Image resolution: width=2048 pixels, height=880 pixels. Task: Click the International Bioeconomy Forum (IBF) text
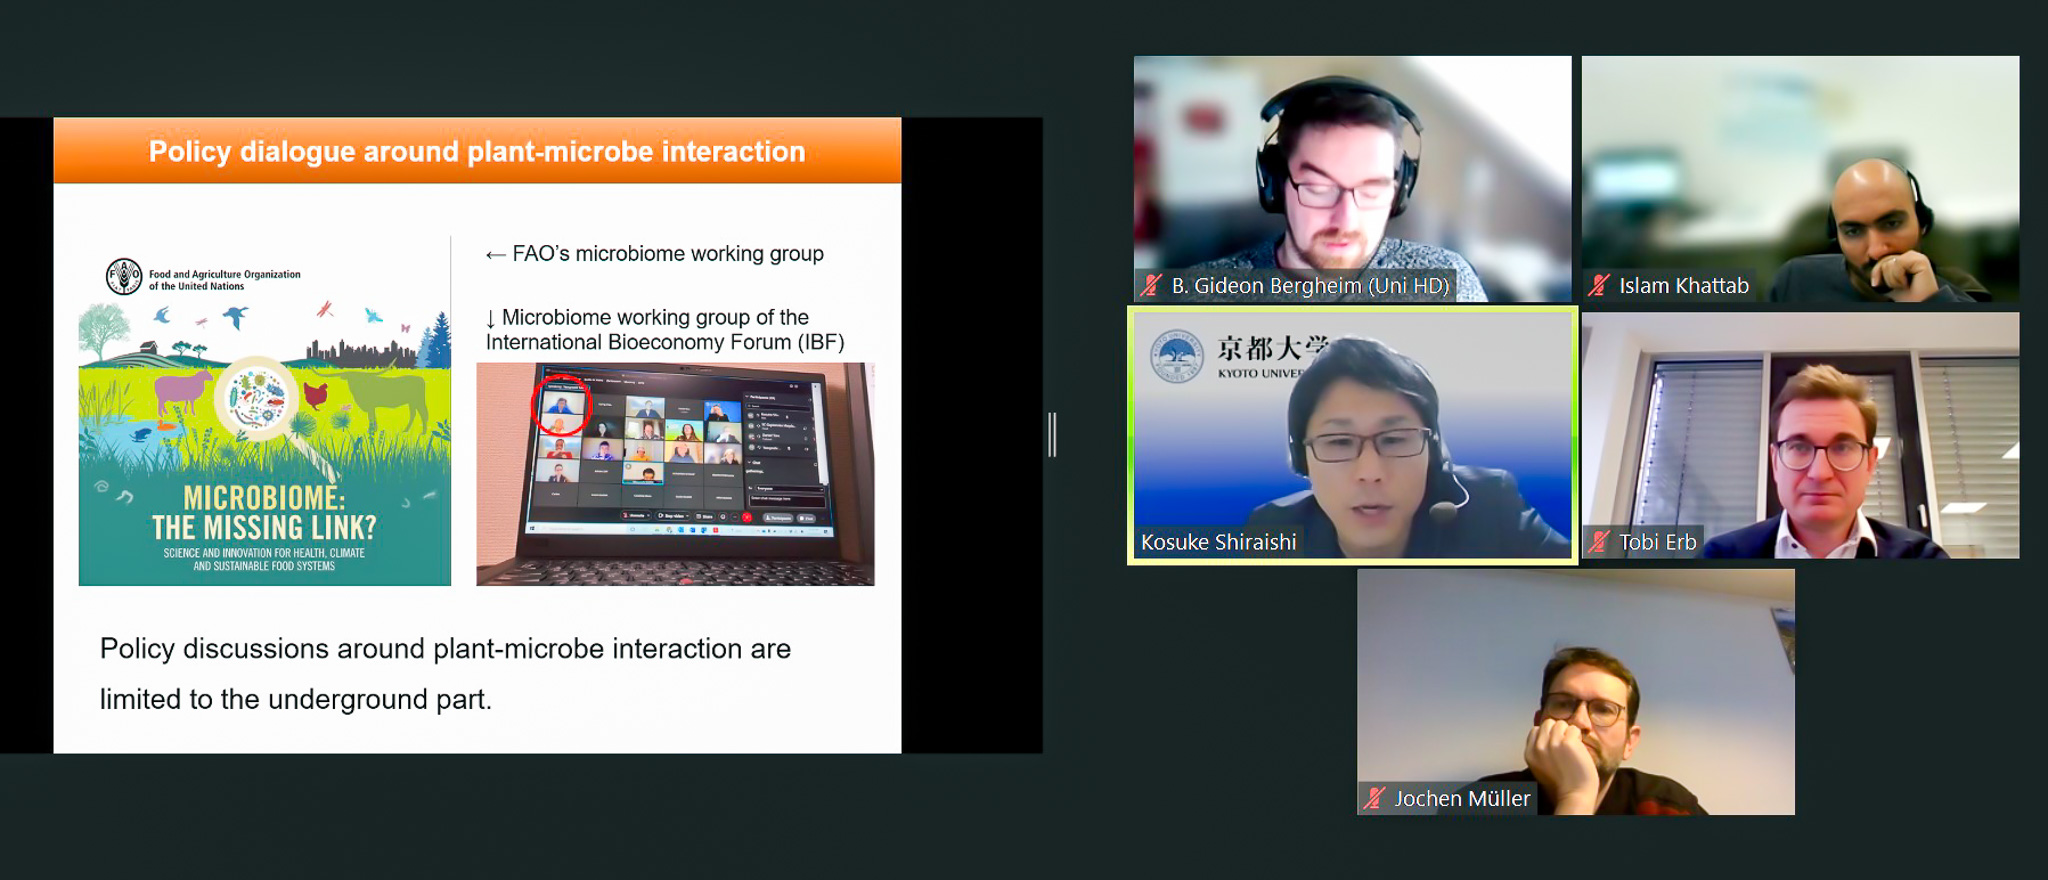665,342
